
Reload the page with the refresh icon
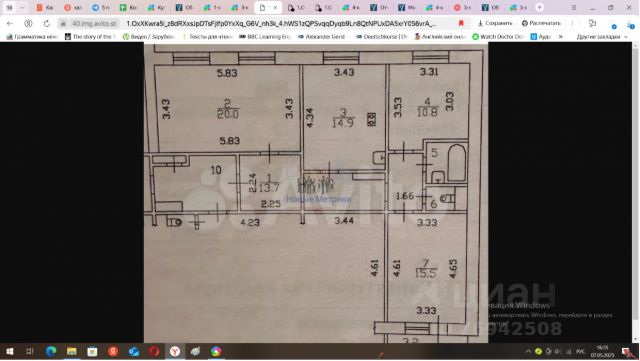tap(47, 24)
